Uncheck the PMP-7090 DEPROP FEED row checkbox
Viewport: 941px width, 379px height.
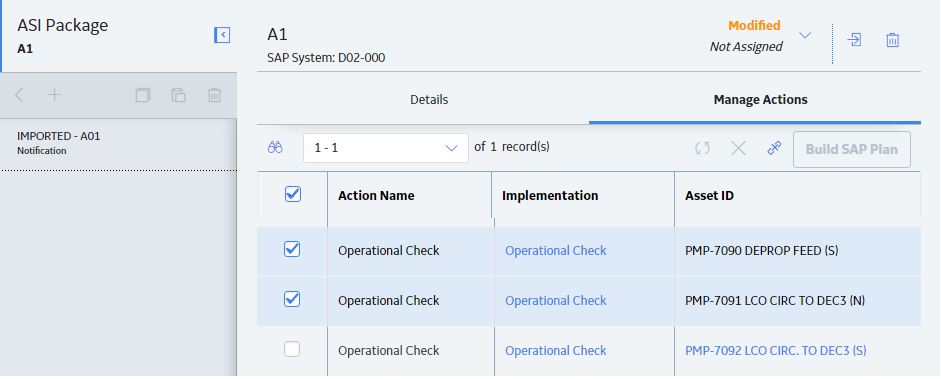tap(292, 249)
